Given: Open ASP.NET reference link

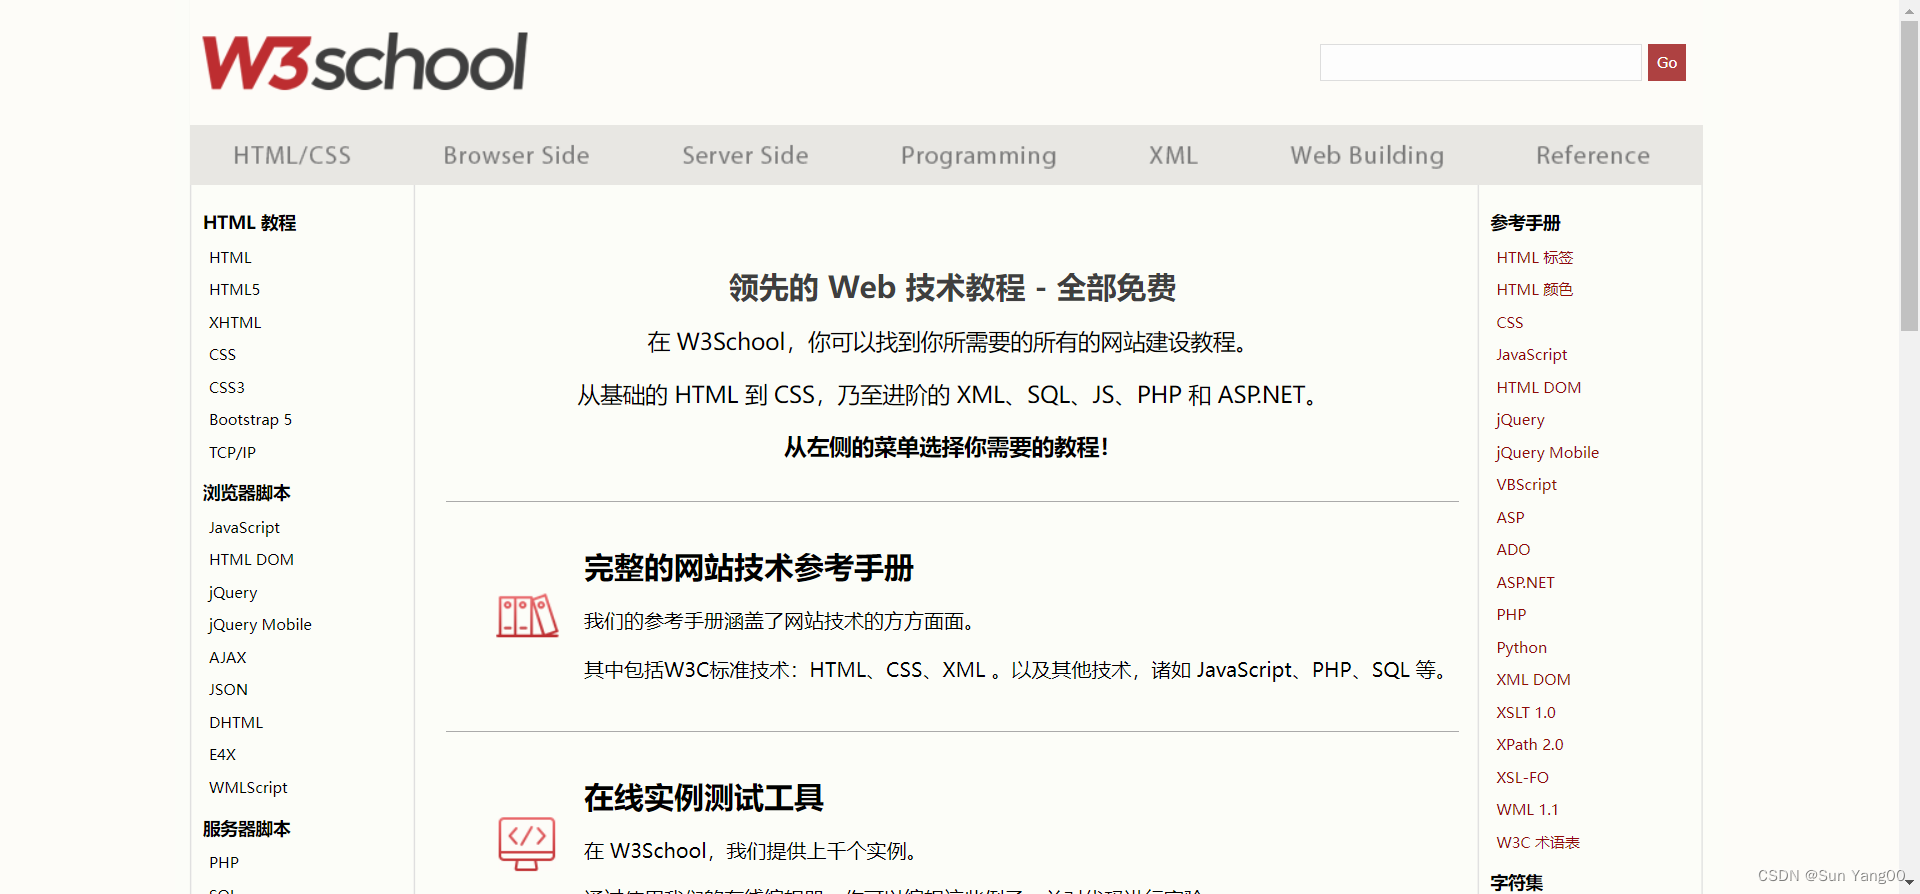Looking at the screenshot, I should [1526, 583].
